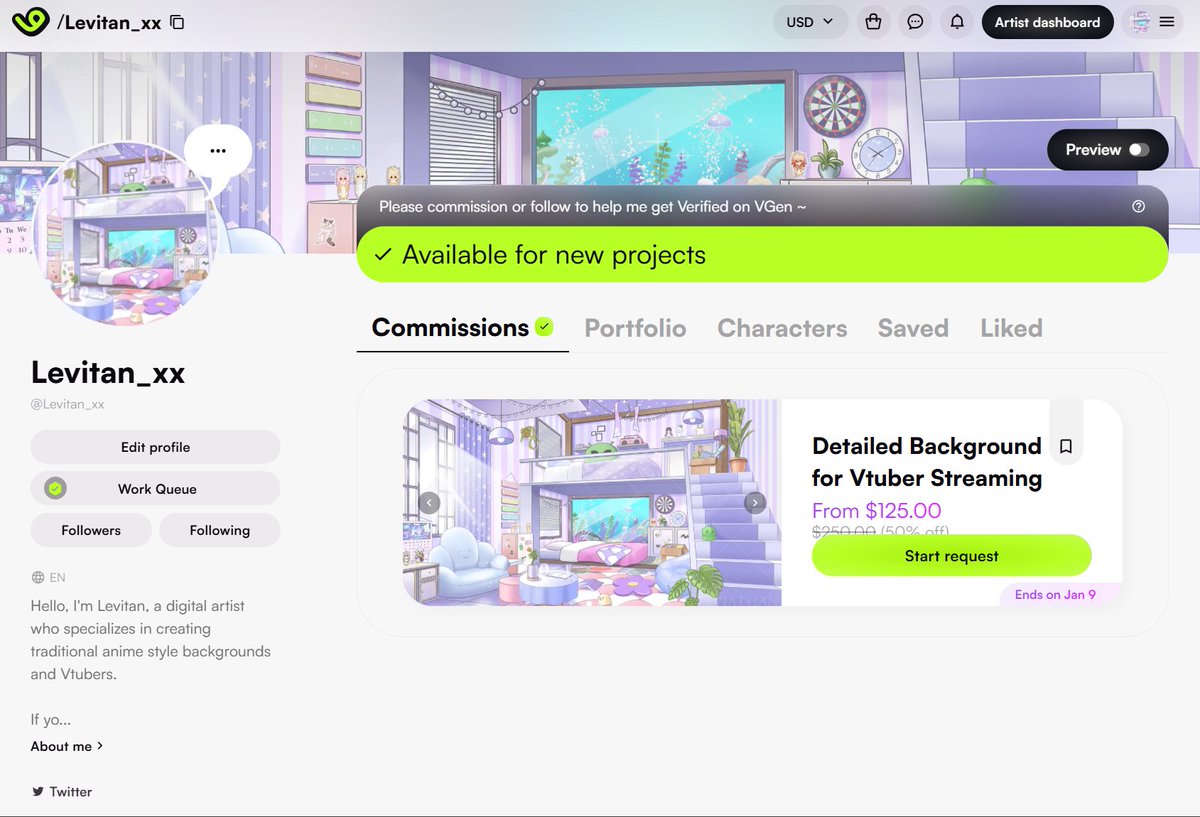Open the shopping bag icon

[874, 22]
